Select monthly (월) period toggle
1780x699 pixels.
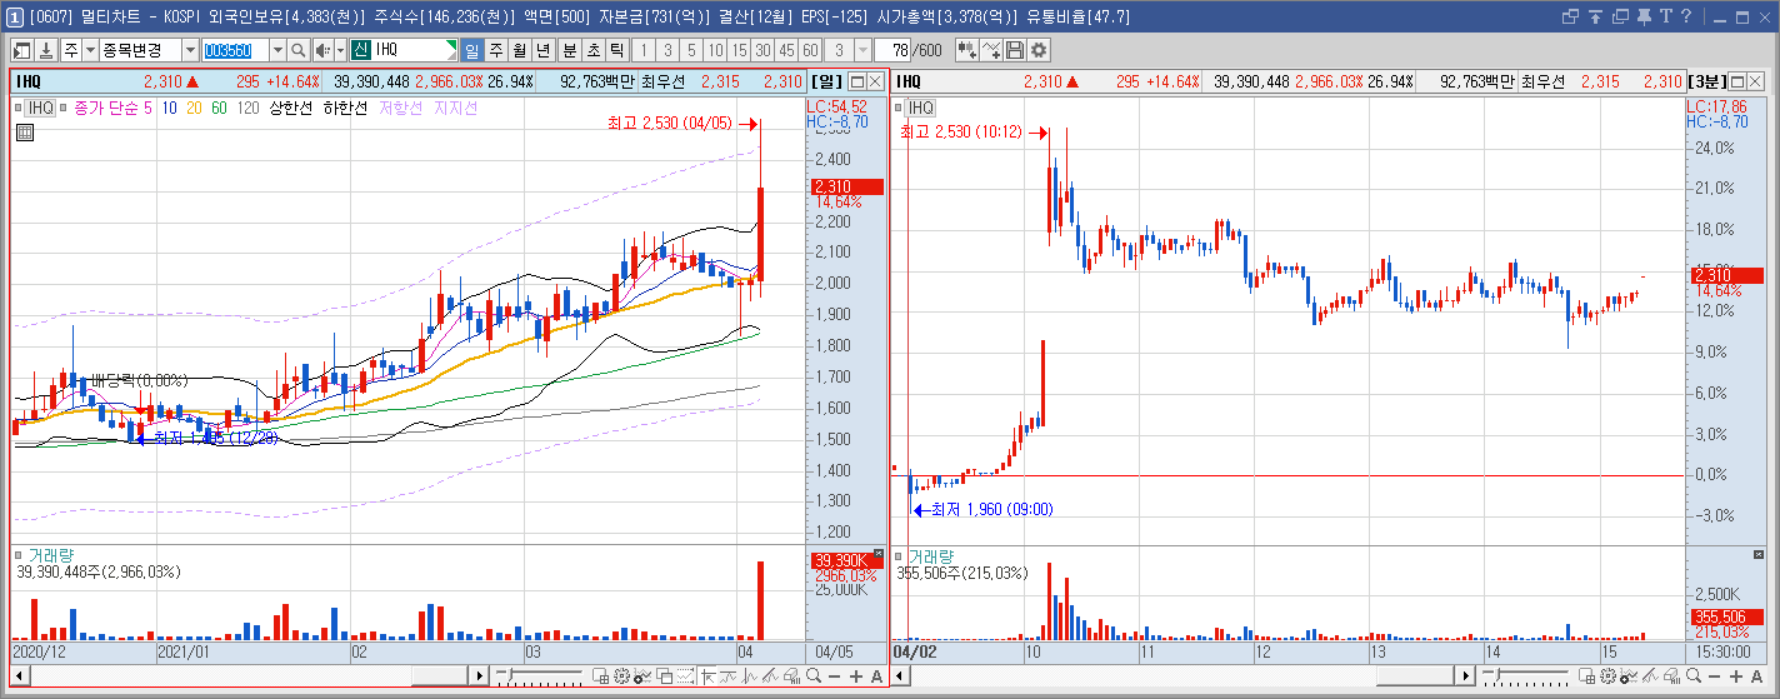tap(520, 50)
